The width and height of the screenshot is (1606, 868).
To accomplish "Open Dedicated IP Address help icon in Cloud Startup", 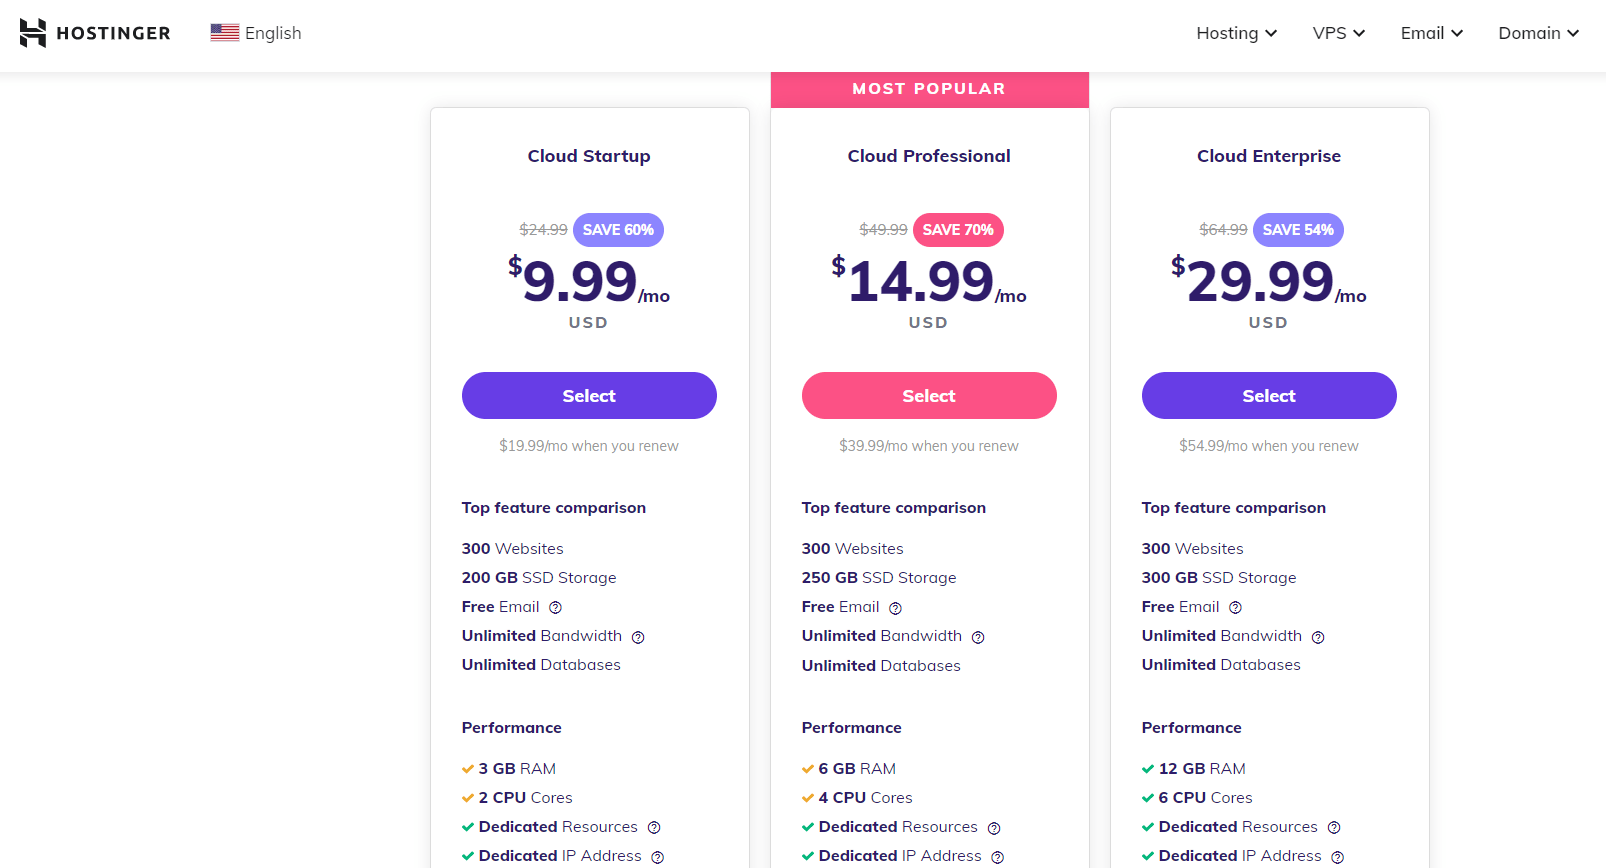I will (658, 857).
